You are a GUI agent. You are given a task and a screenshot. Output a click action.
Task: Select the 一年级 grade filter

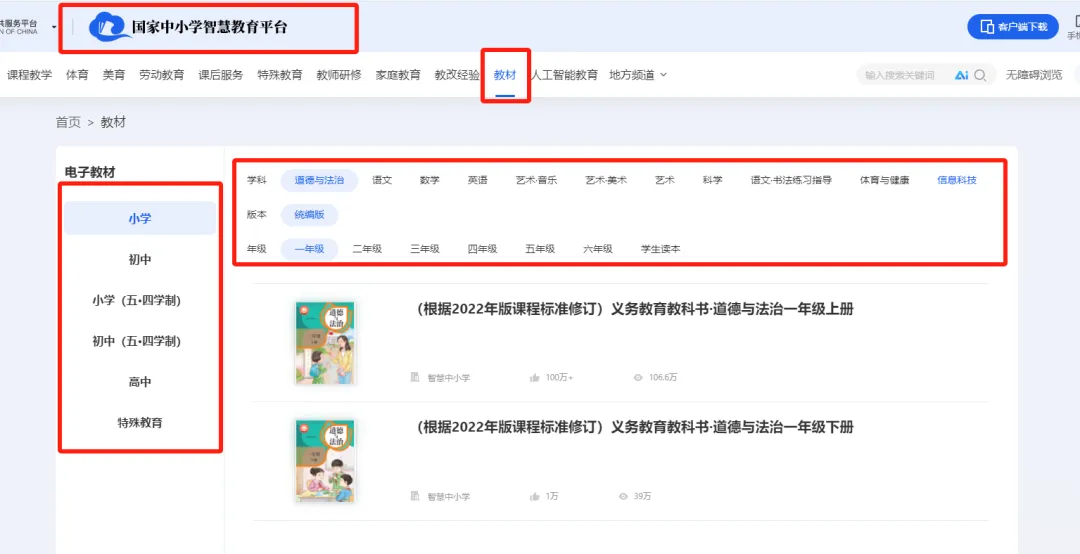tap(309, 249)
